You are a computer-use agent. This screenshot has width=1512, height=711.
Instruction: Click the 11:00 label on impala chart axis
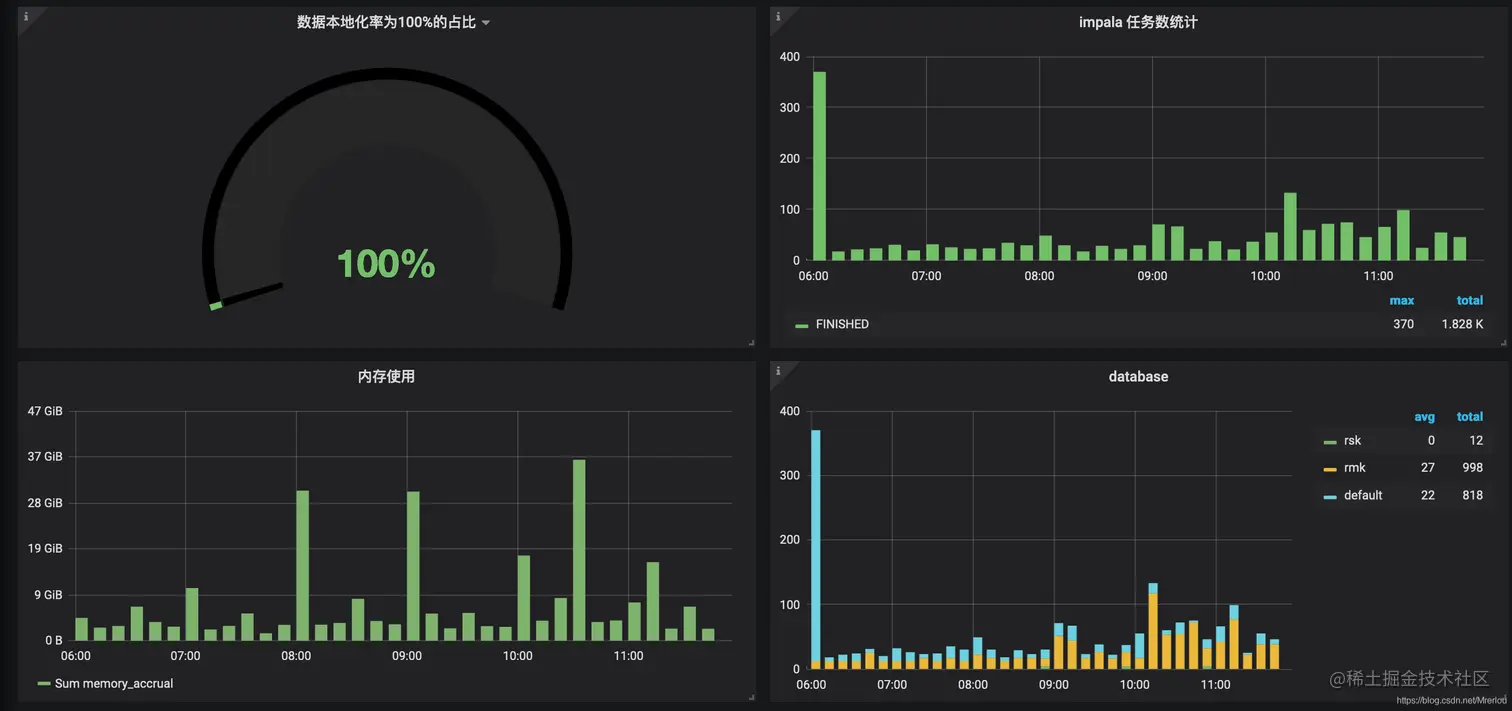[x=1378, y=276]
